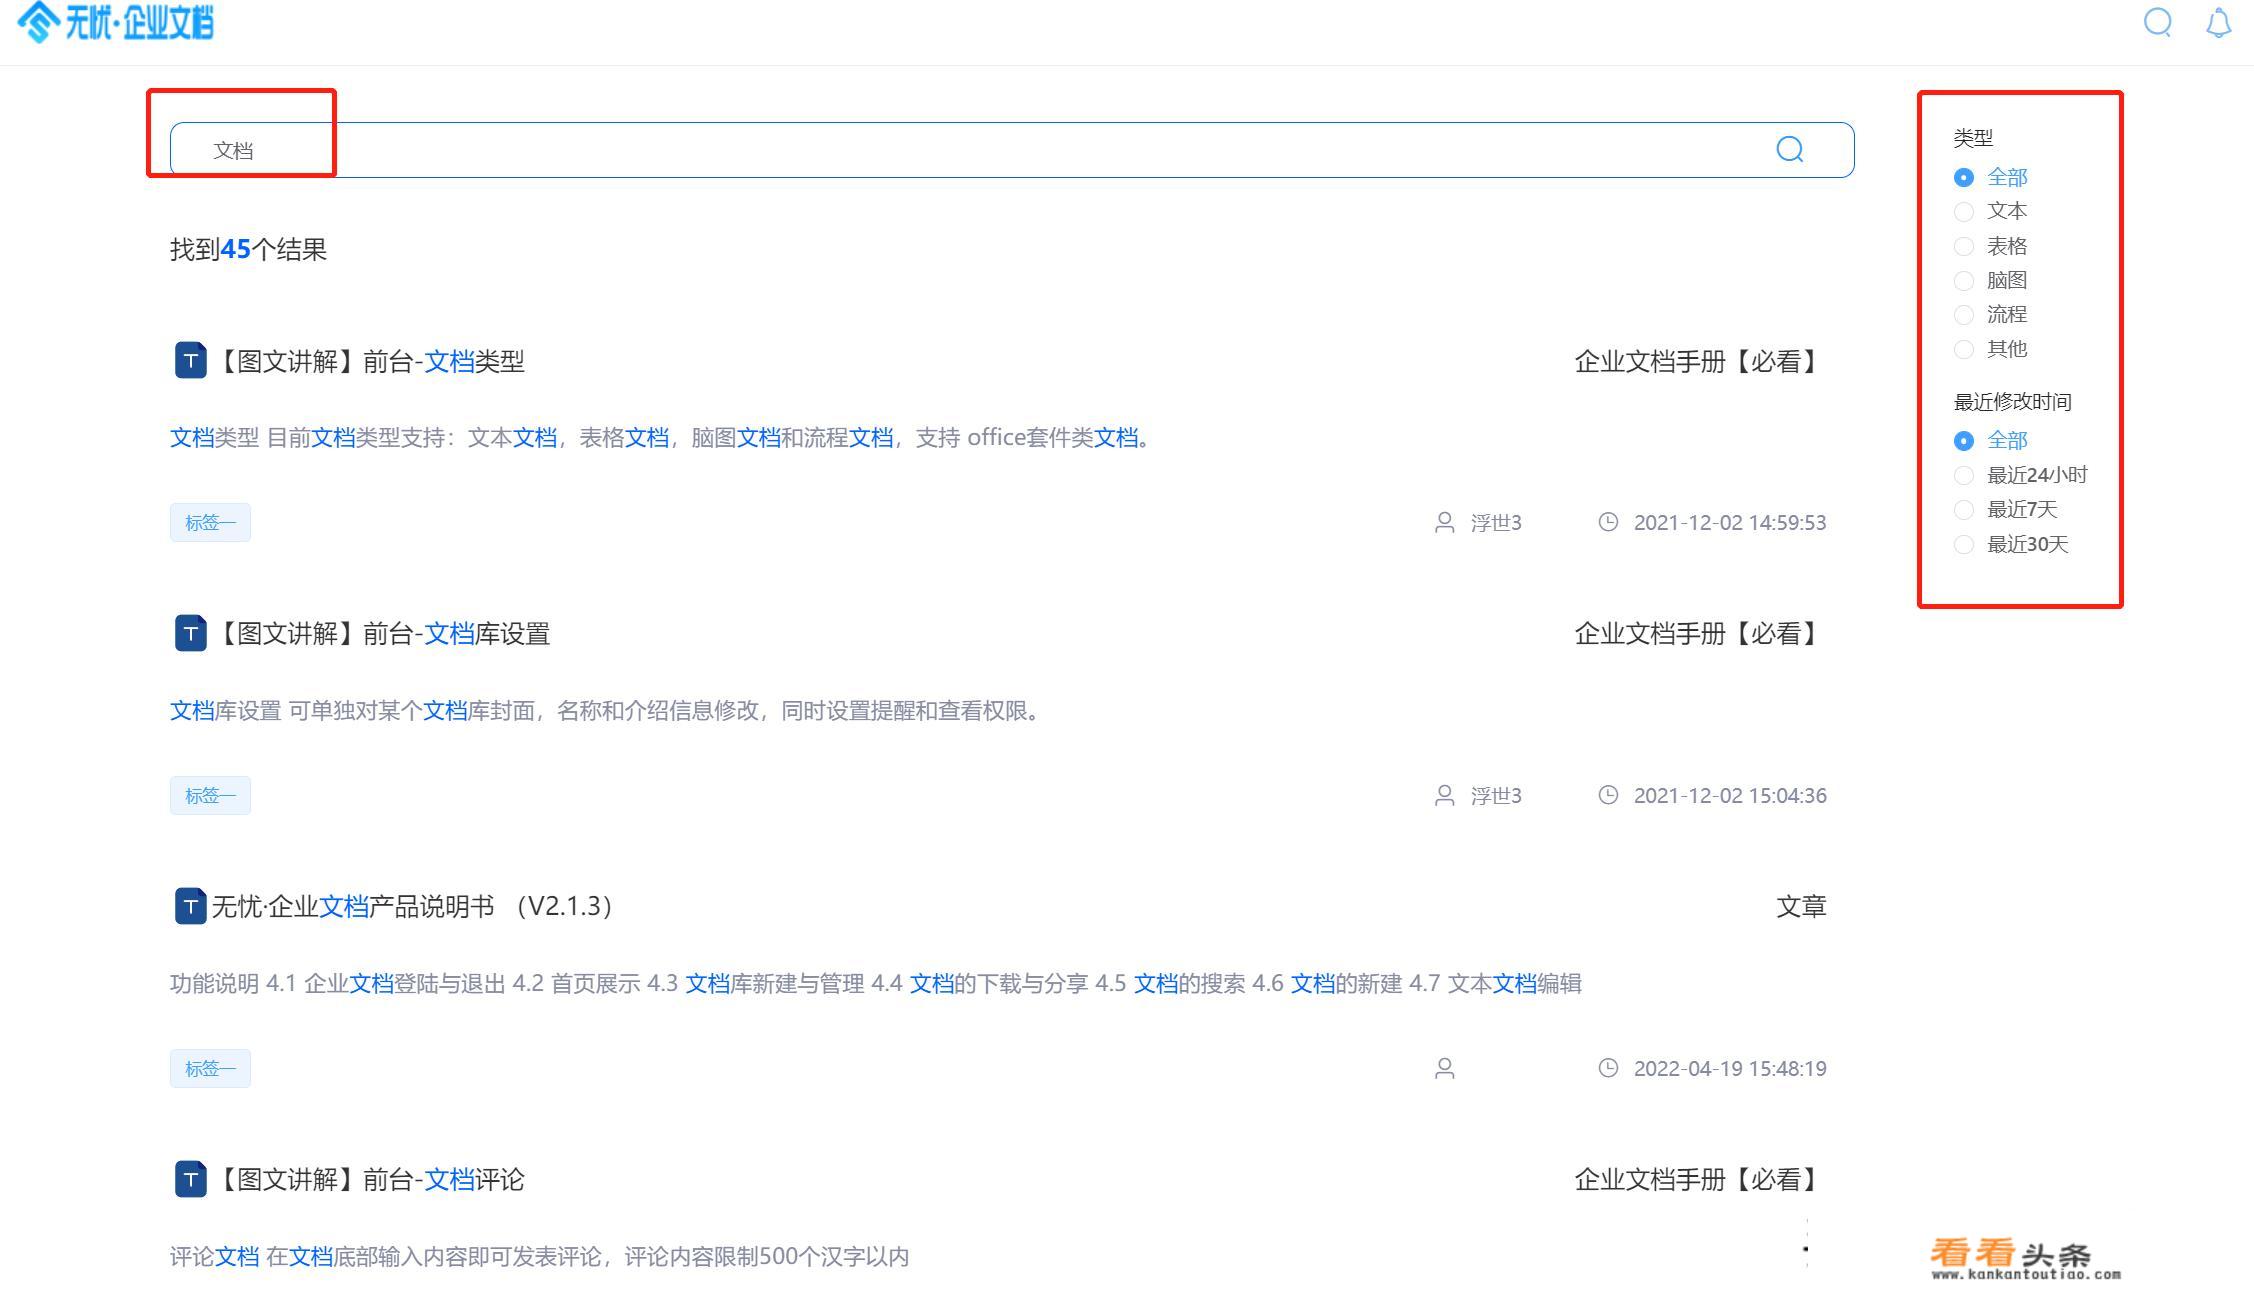Select 其他 type filter

click(1990, 349)
